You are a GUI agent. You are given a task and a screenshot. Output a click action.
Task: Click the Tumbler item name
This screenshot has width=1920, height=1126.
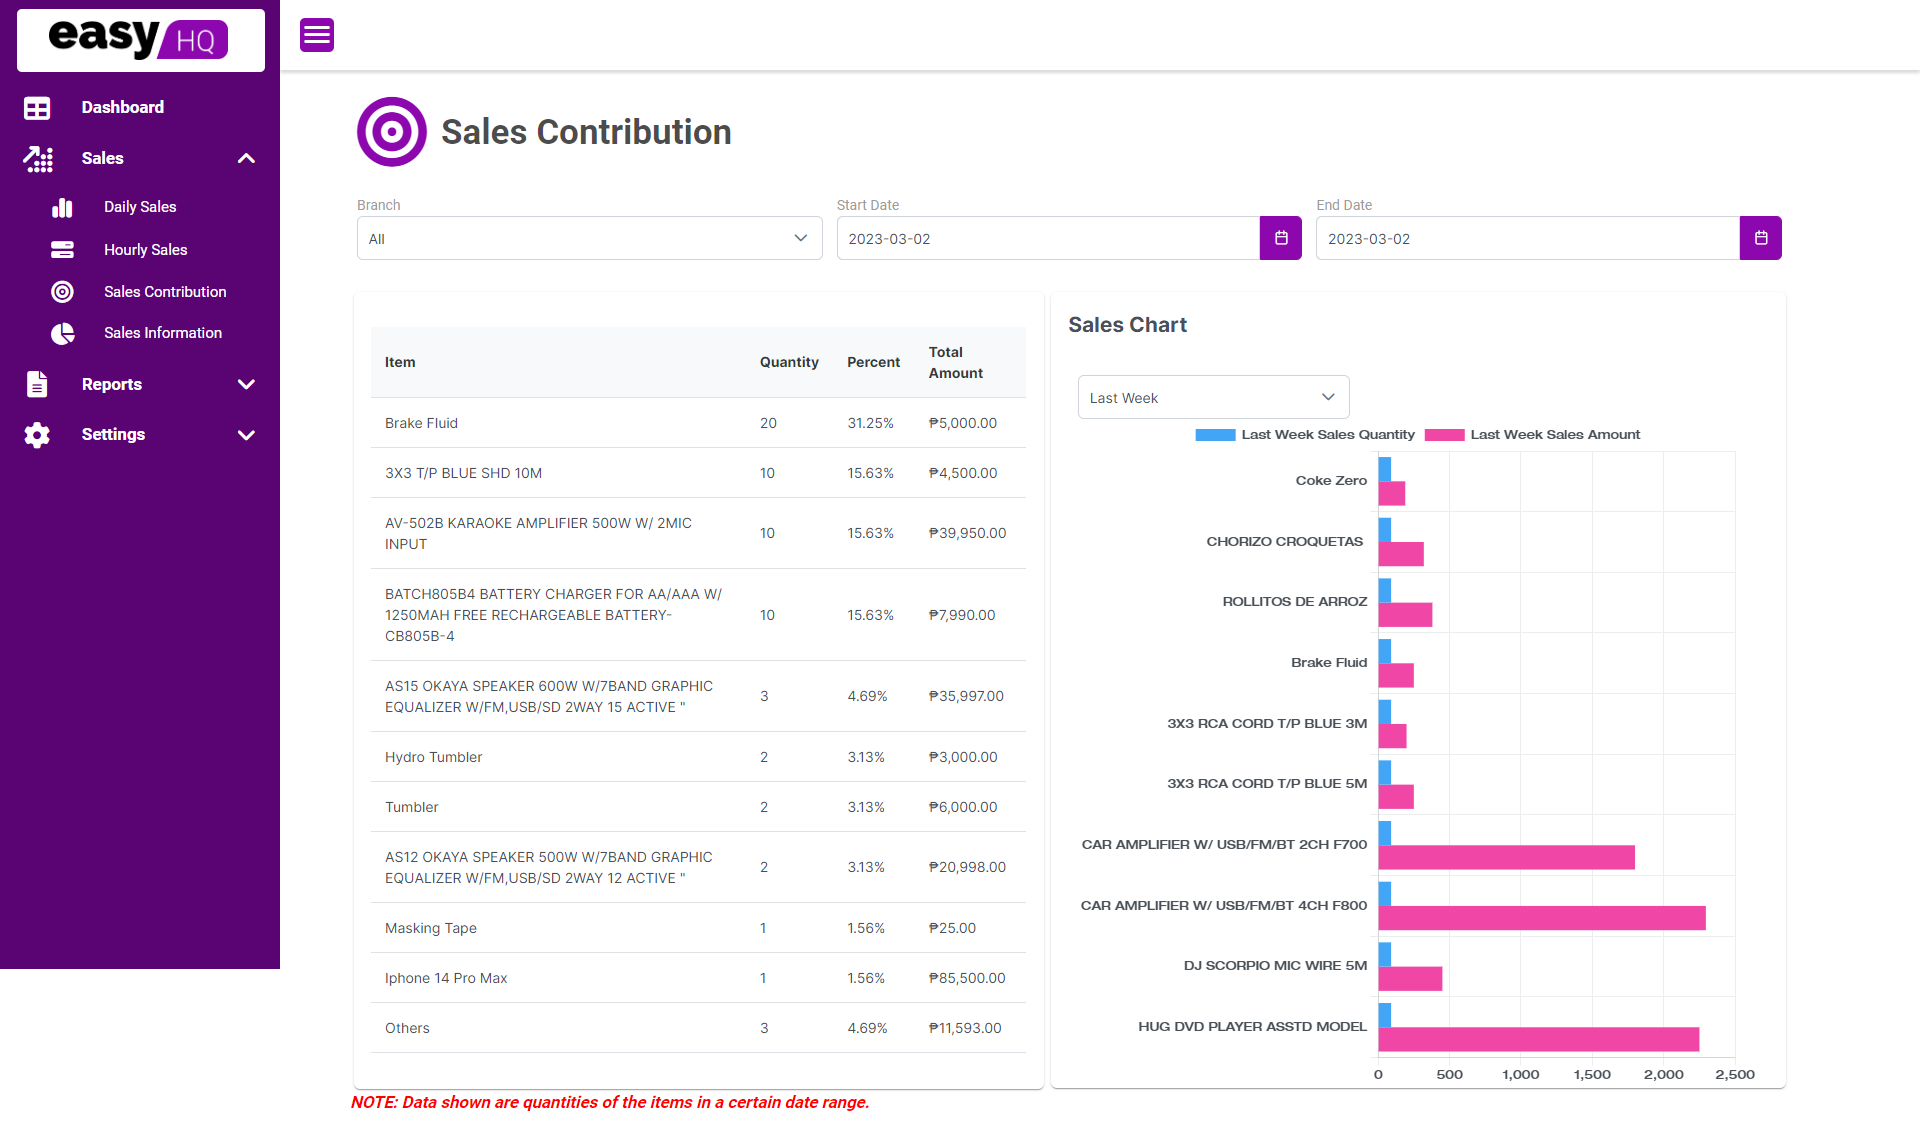411,807
